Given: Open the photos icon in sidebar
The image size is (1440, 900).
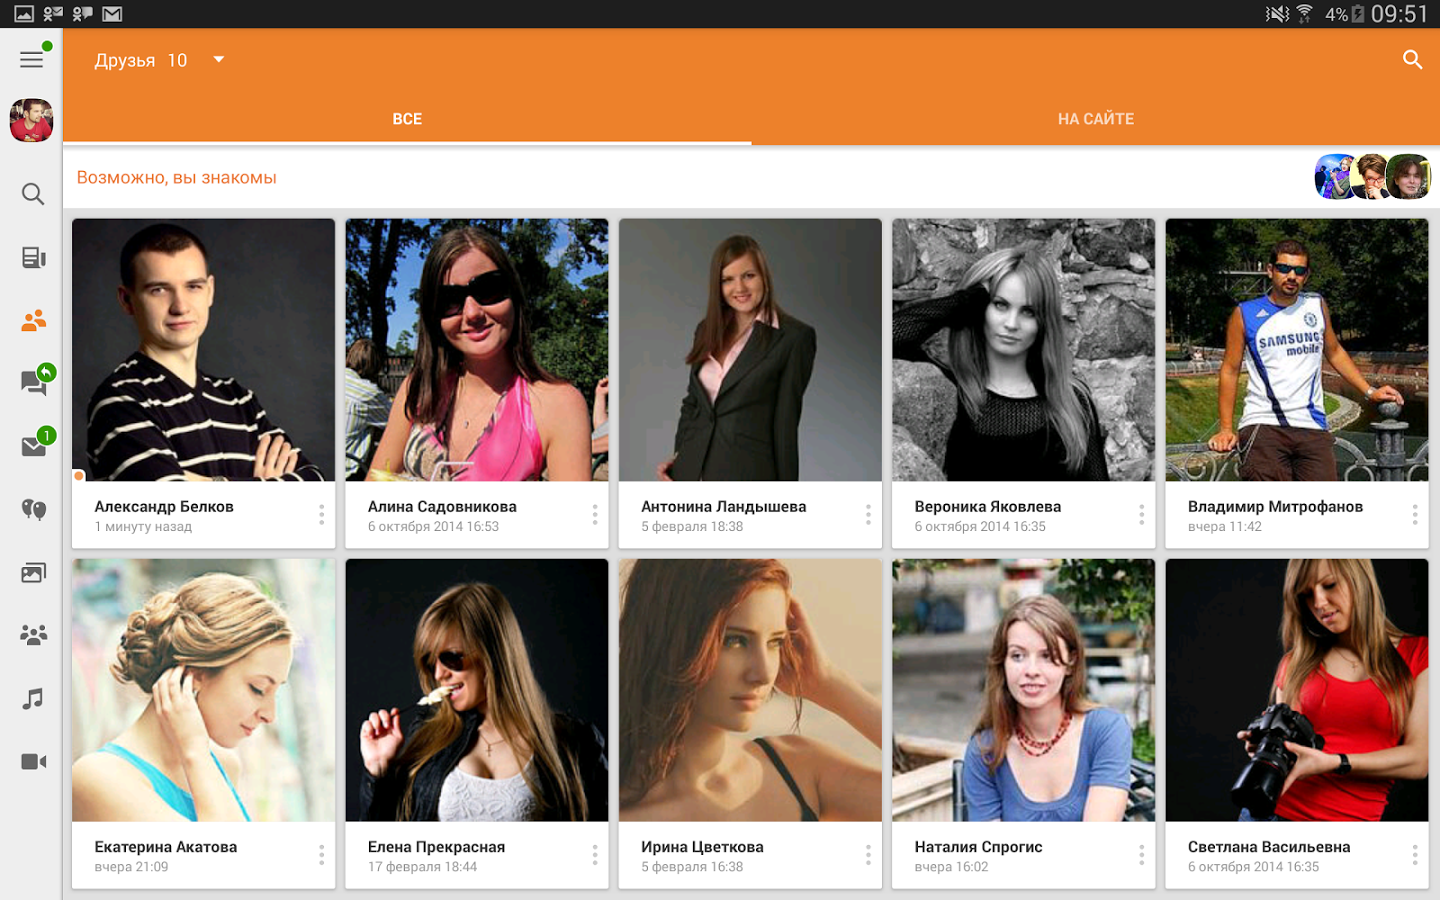Looking at the screenshot, I should click(33, 573).
